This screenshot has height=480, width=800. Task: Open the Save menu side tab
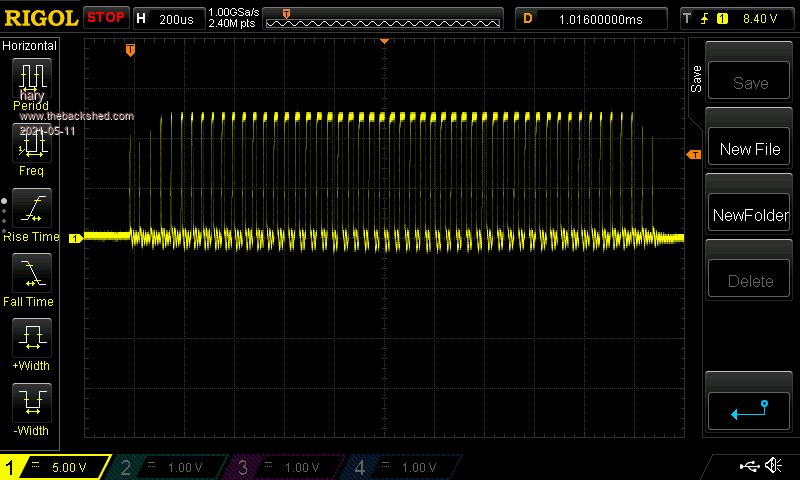(696, 80)
